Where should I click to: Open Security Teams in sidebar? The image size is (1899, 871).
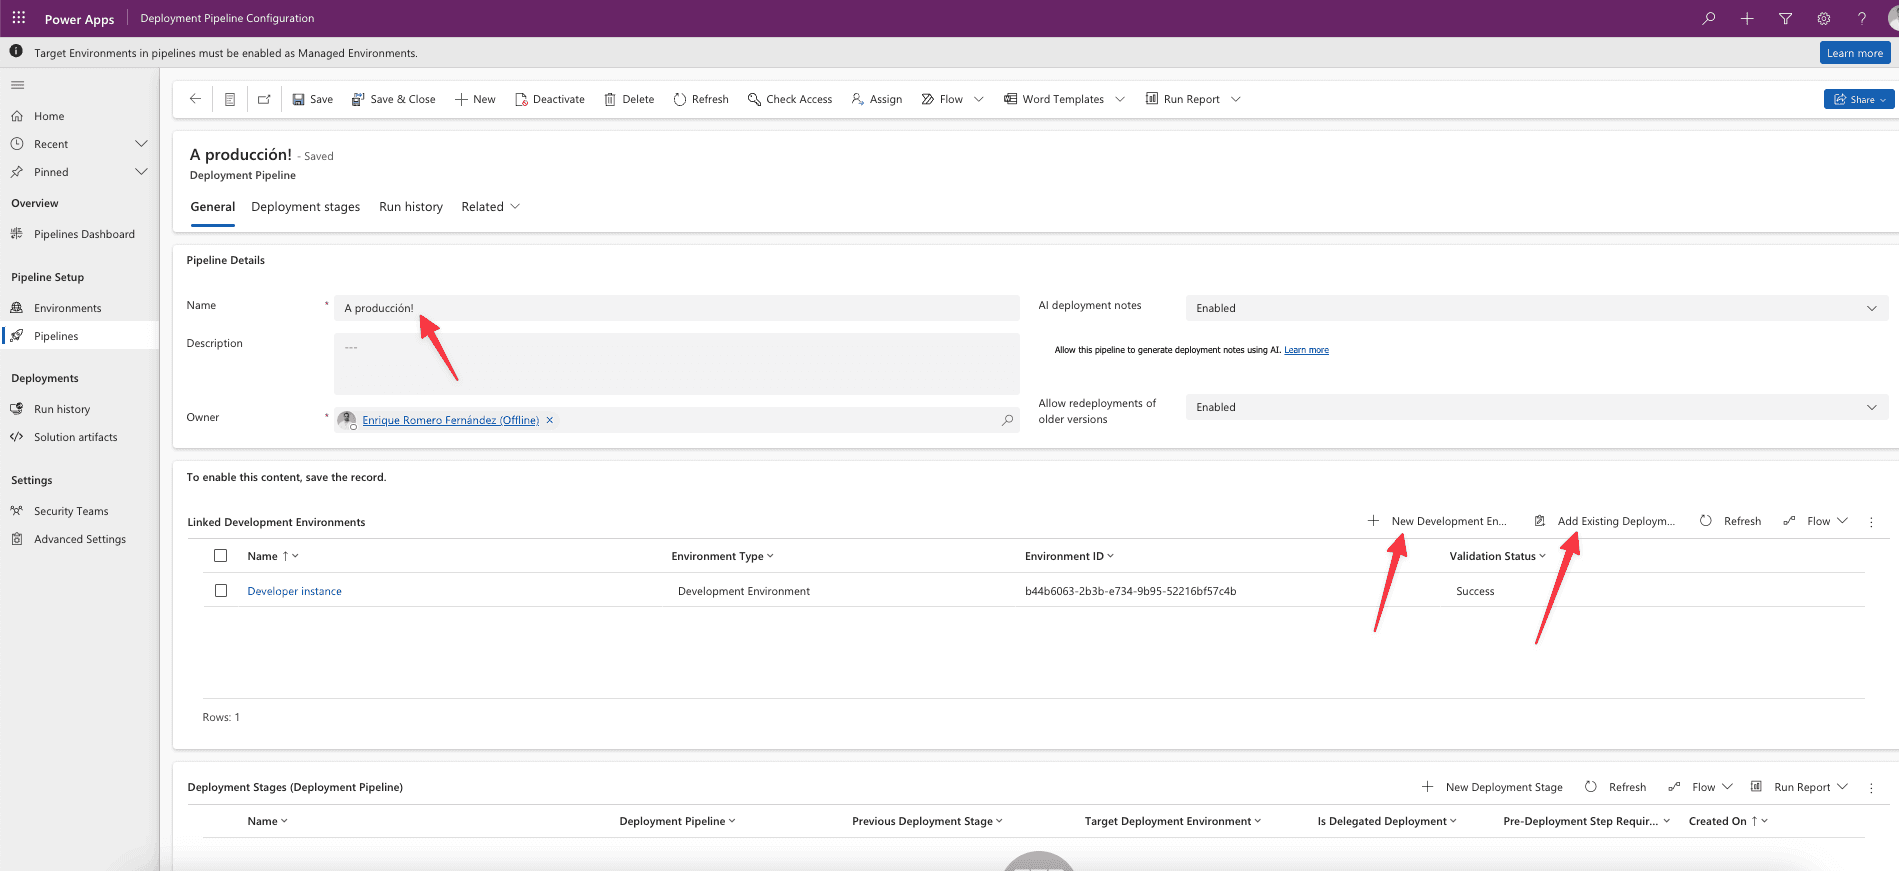71,511
